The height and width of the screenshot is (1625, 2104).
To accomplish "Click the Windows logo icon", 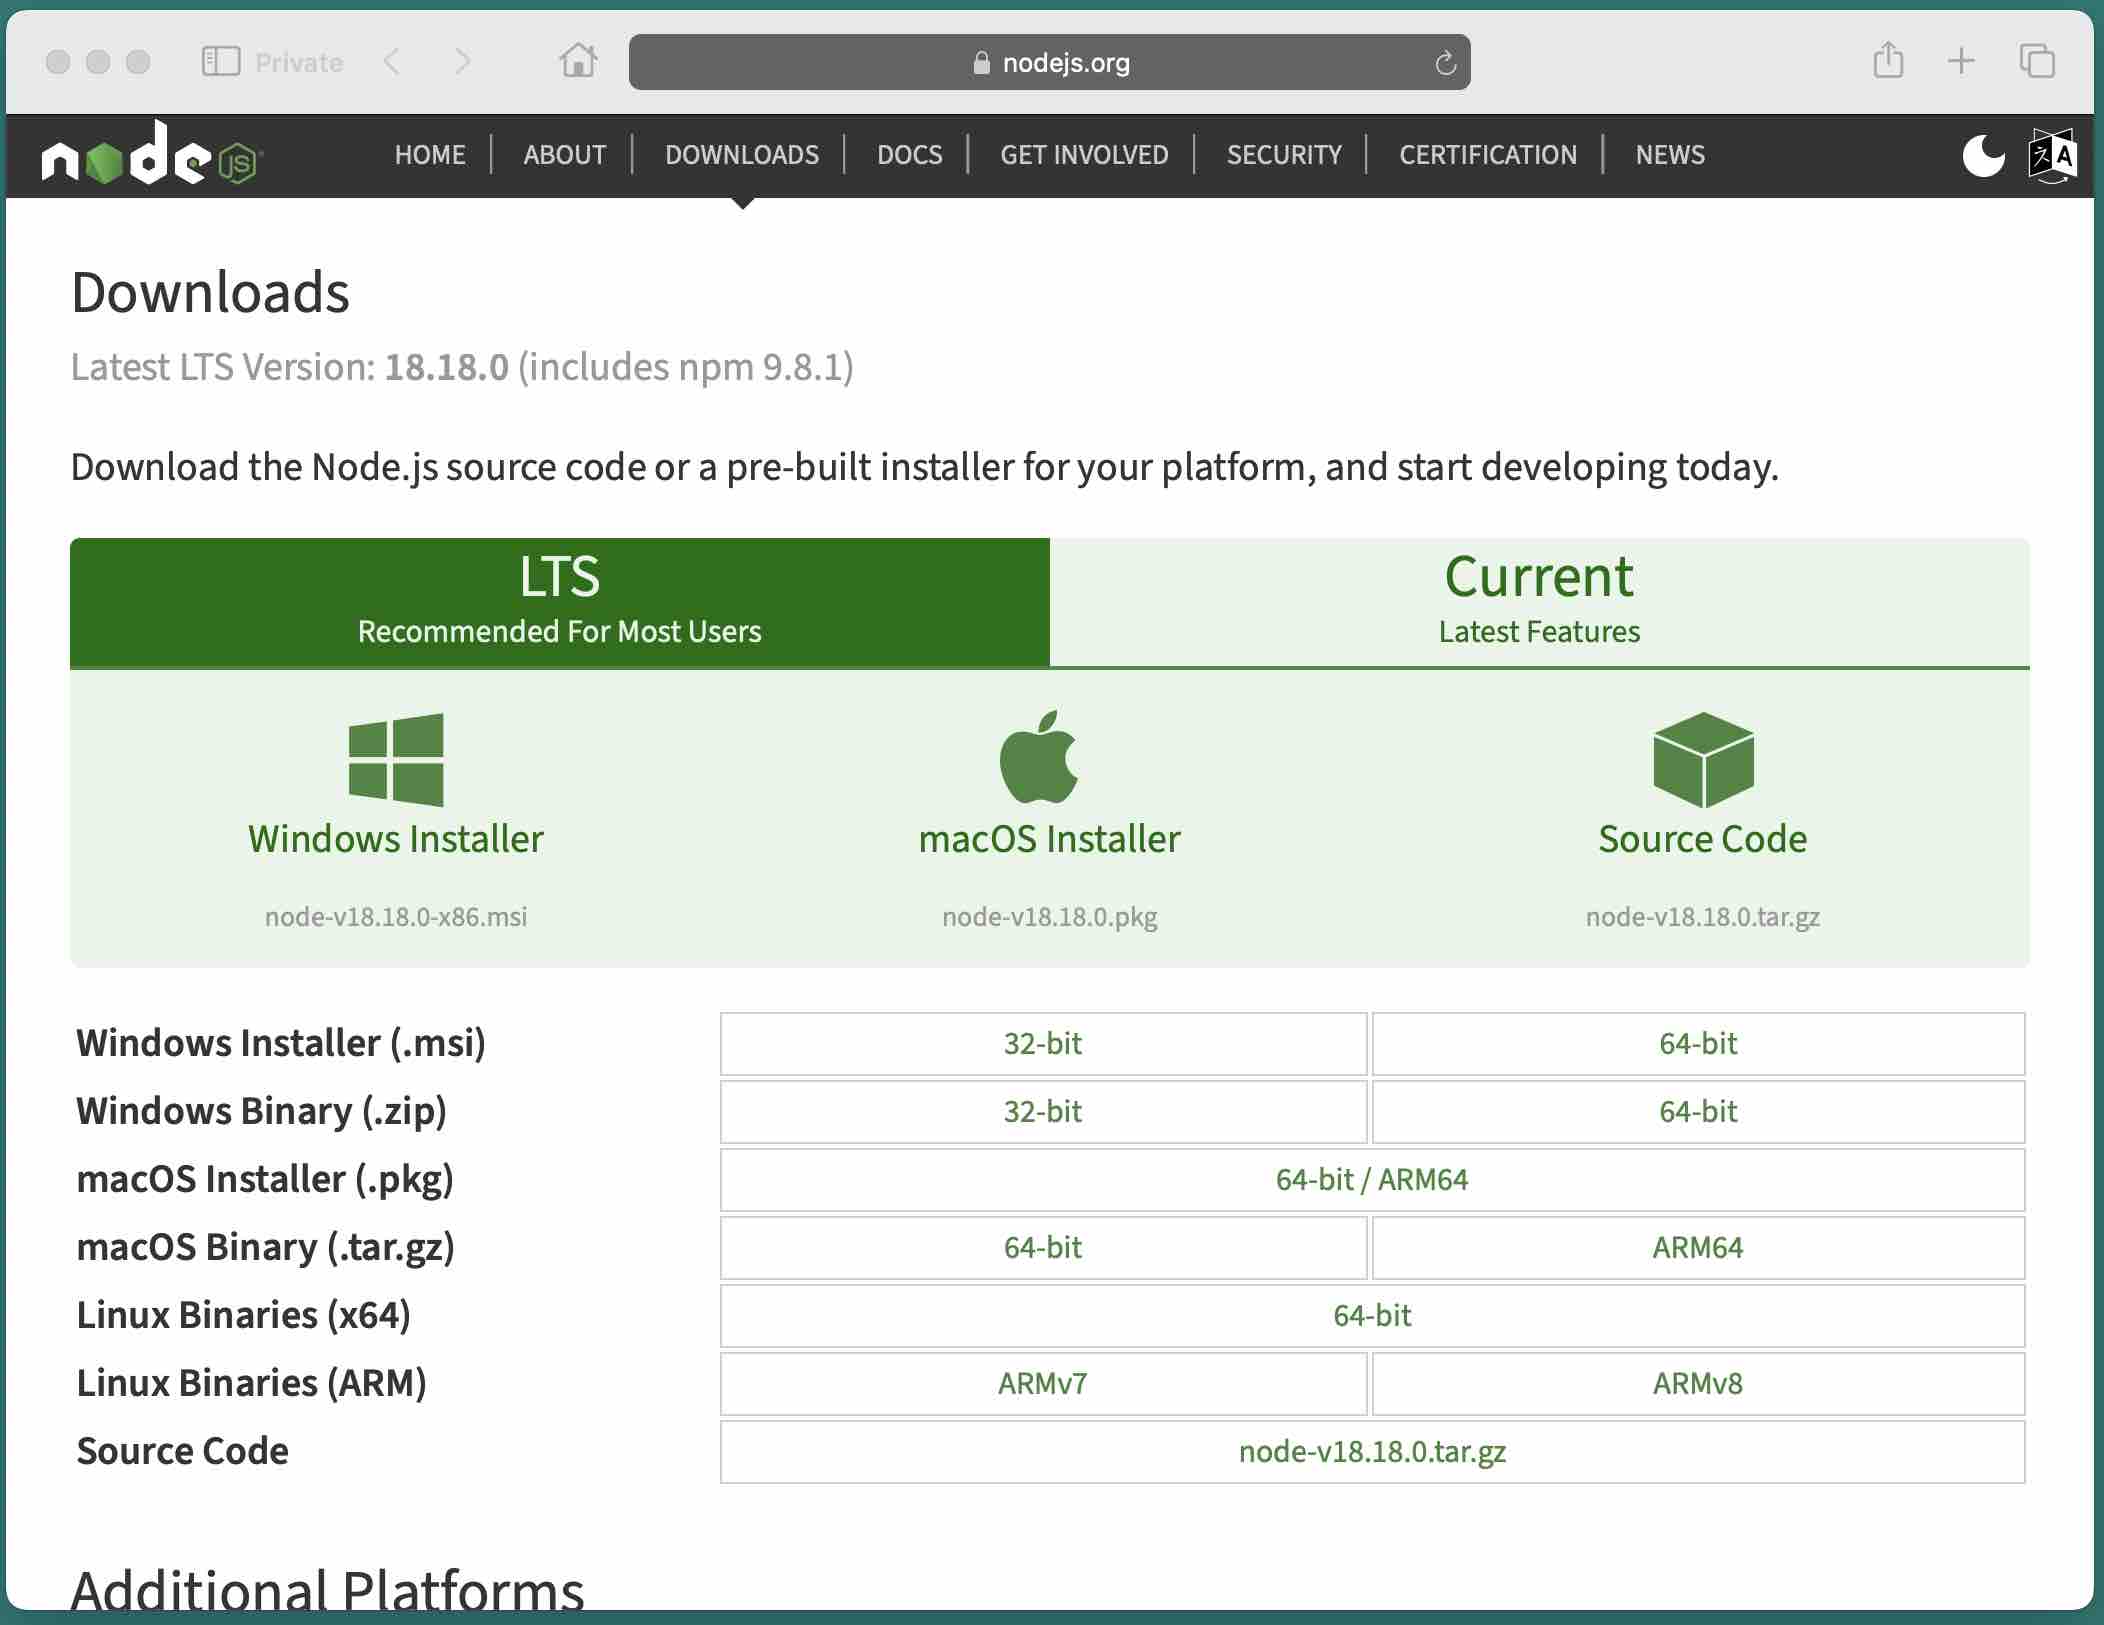I will pos(396,760).
